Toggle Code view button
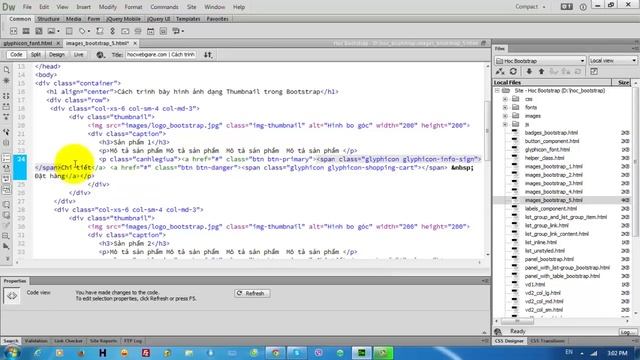This screenshot has height=360, width=640. point(16,55)
